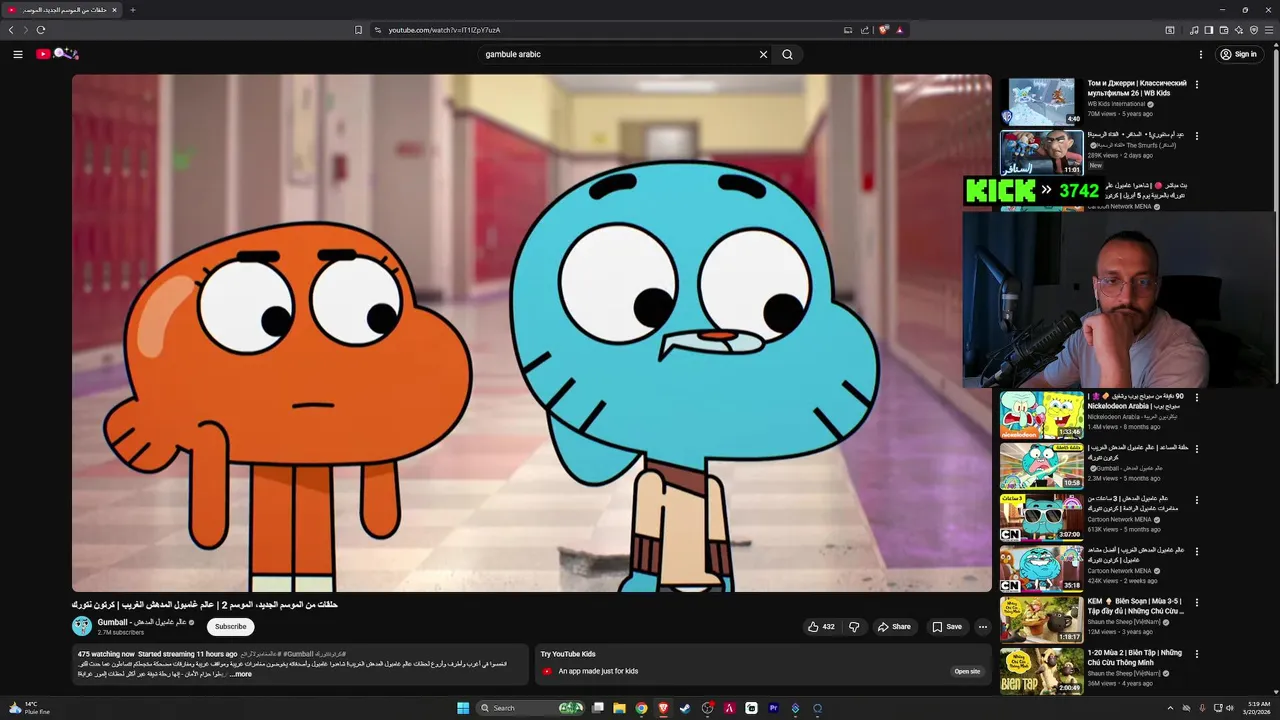The width and height of the screenshot is (1280, 720).
Task: Toggle the browser sidebar panel
Action: [x=1209, y=30]
